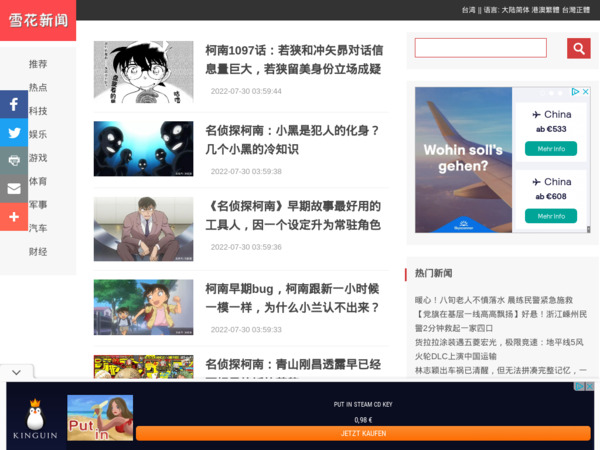Click Wohin soll's gehen airplane image
Viewport: 600px width, 450px height.
coord(463,160)
